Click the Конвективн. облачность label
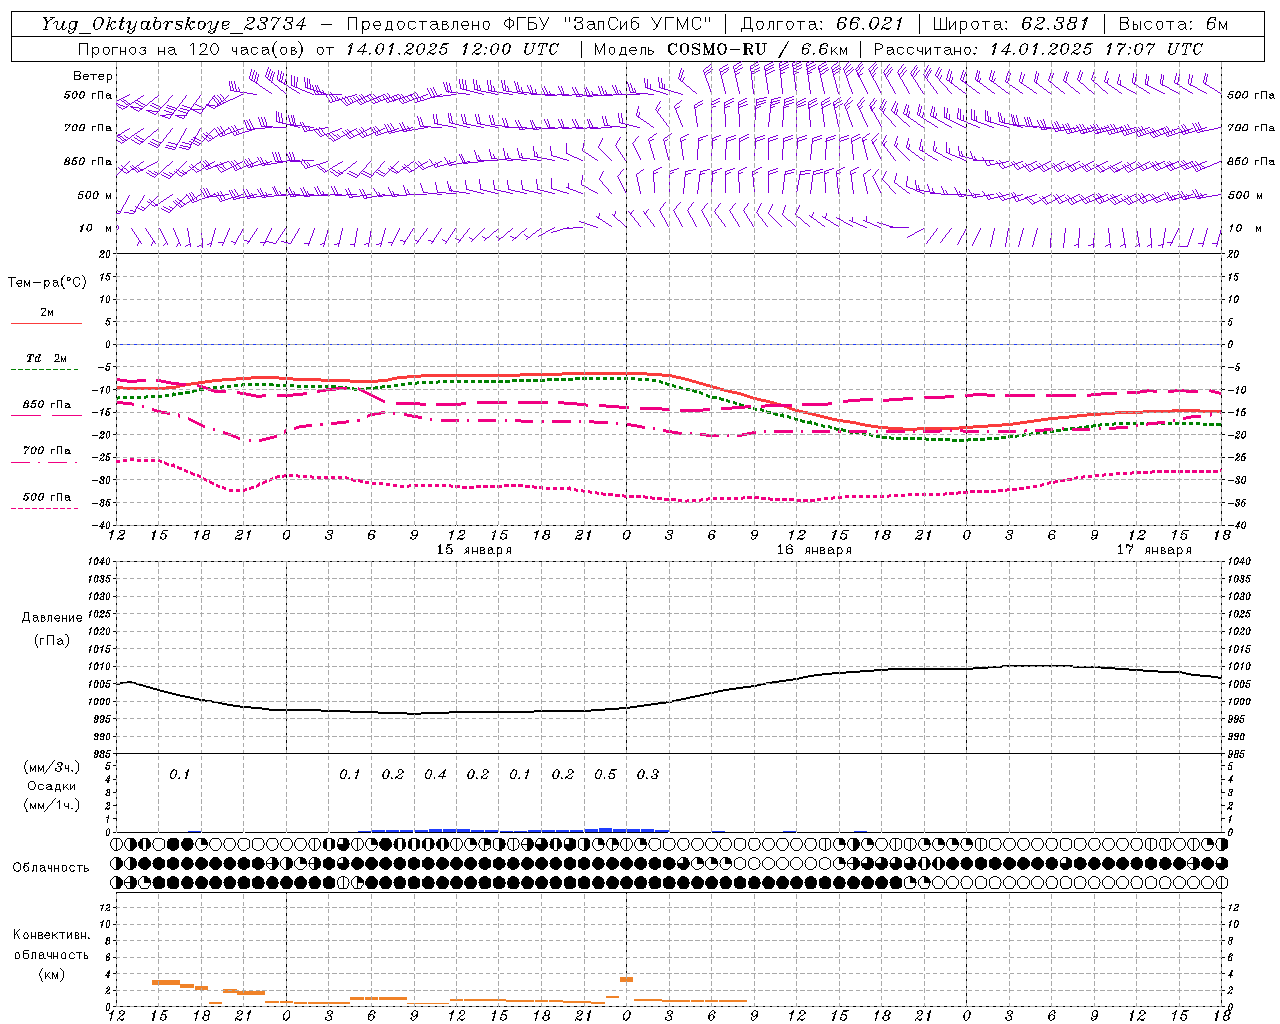Viewport: 1280px width, 1024px height. pyautogui.click(x=51, y=945)
